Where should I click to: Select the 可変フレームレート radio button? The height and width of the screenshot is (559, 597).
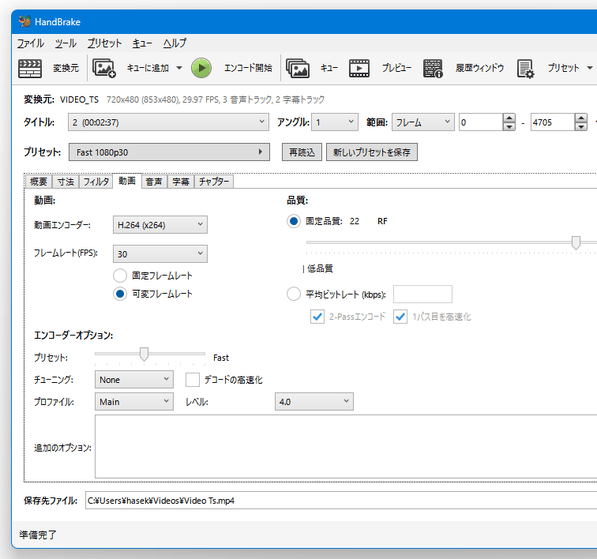tap(120, 294)
